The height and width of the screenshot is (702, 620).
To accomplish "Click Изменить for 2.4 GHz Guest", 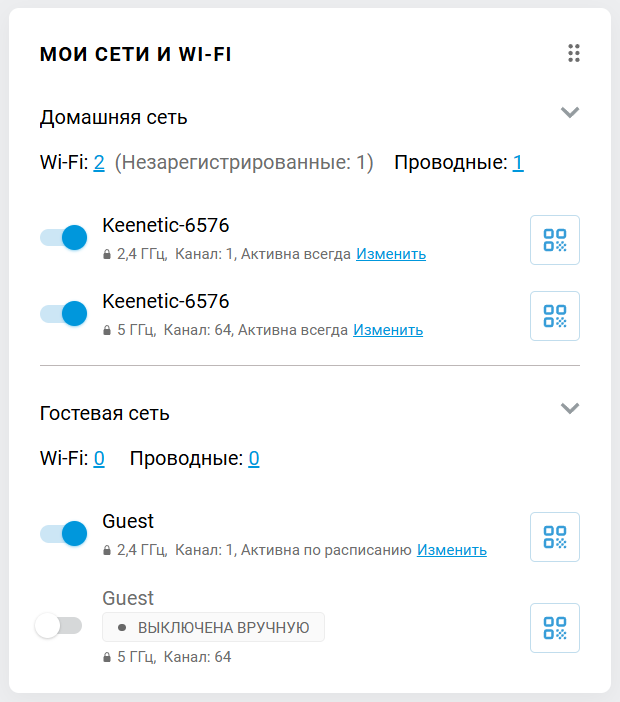I will tap(452, 550).
